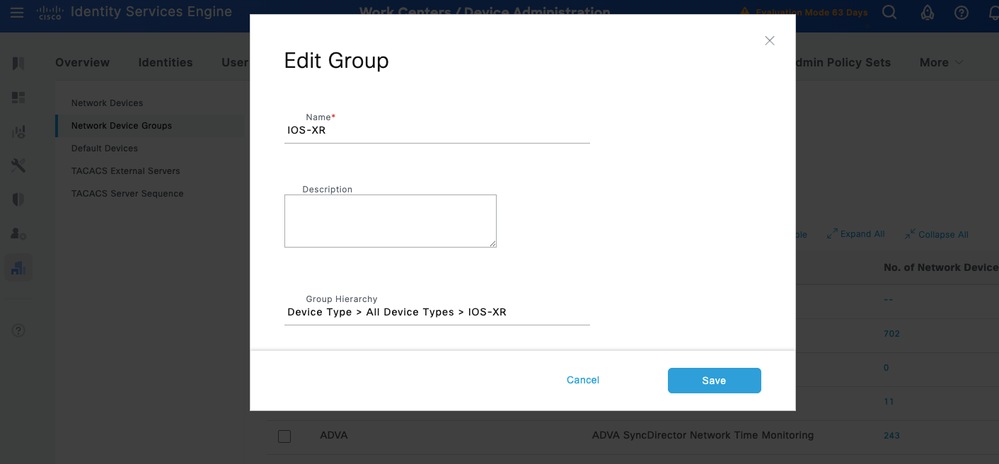Open the administration user-gear sidebar icon
This screenshot has height=464, width=999.
[x=18, y=233]
